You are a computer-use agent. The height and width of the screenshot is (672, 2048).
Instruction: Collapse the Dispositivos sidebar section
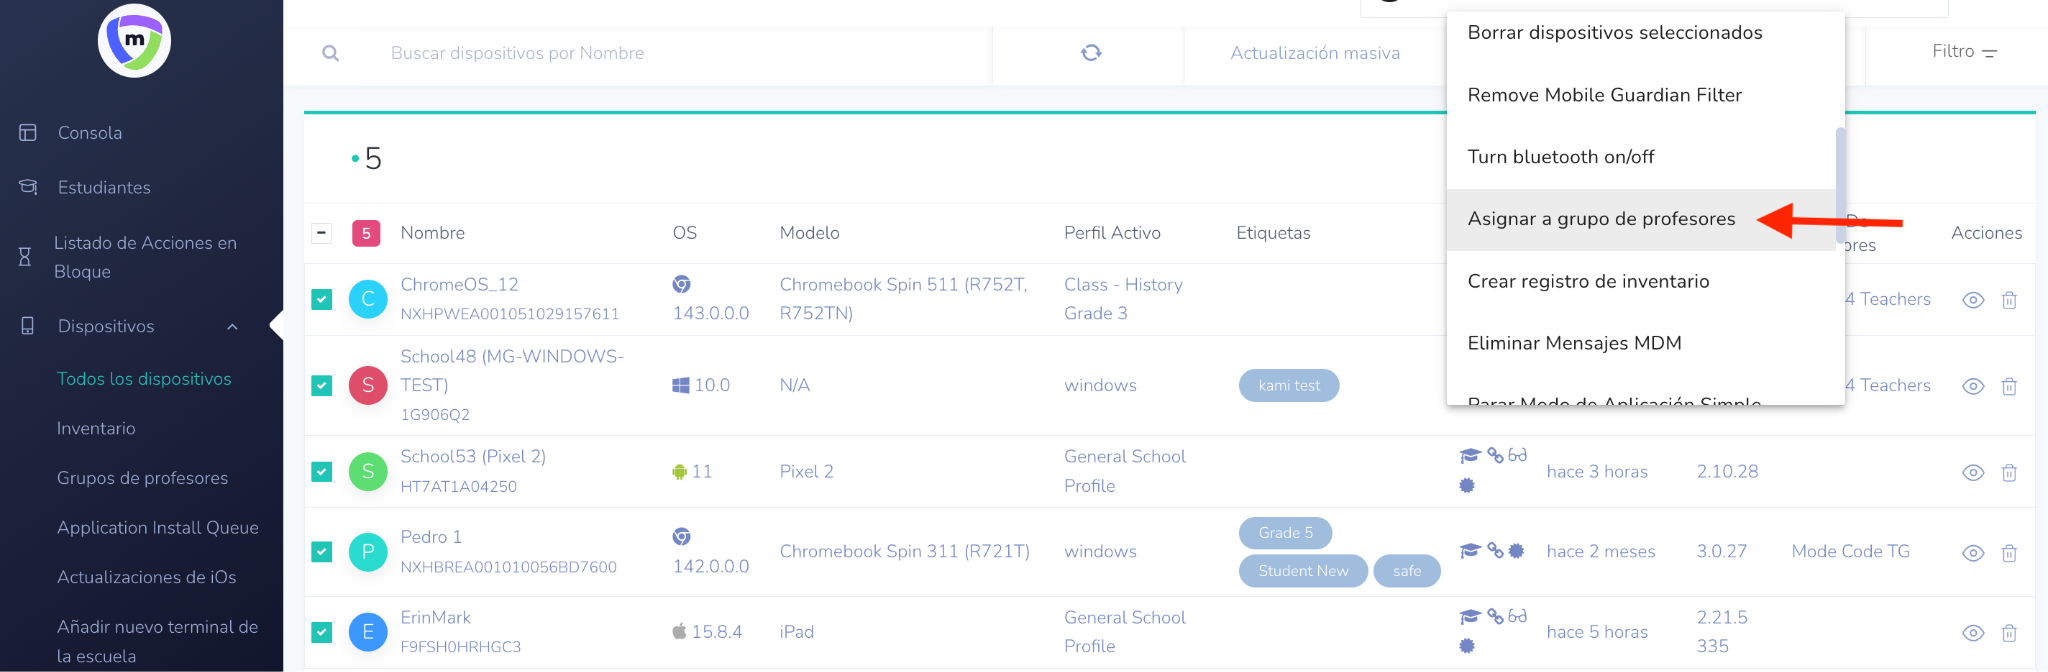(x=232, y=327)
